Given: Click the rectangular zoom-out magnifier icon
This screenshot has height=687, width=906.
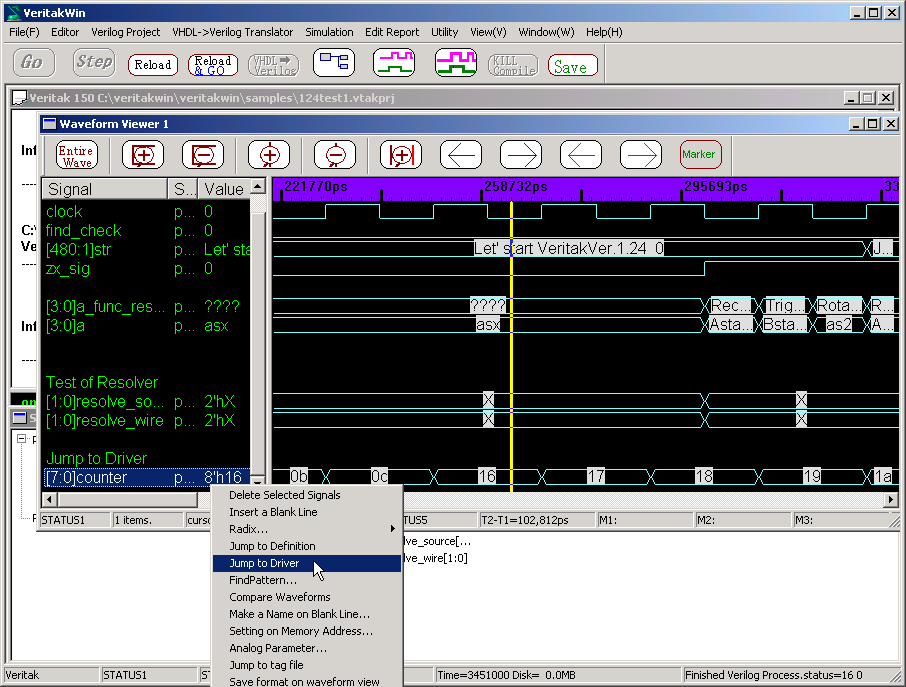Looking at the screenshot, I should click(203, 155).
